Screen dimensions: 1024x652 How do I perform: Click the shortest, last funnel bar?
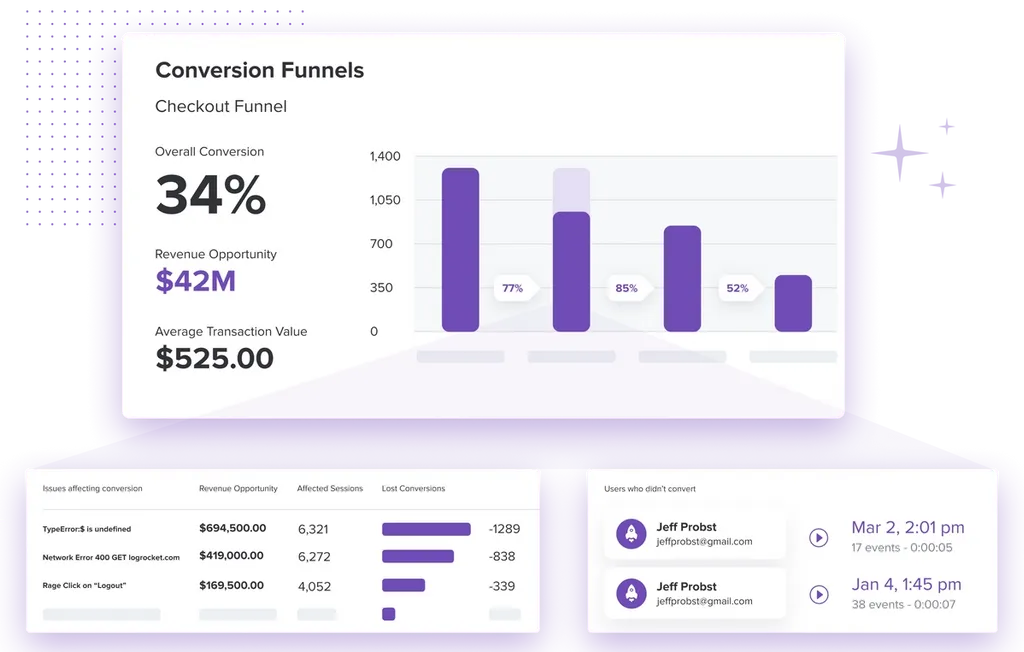(x=793, y=303)
